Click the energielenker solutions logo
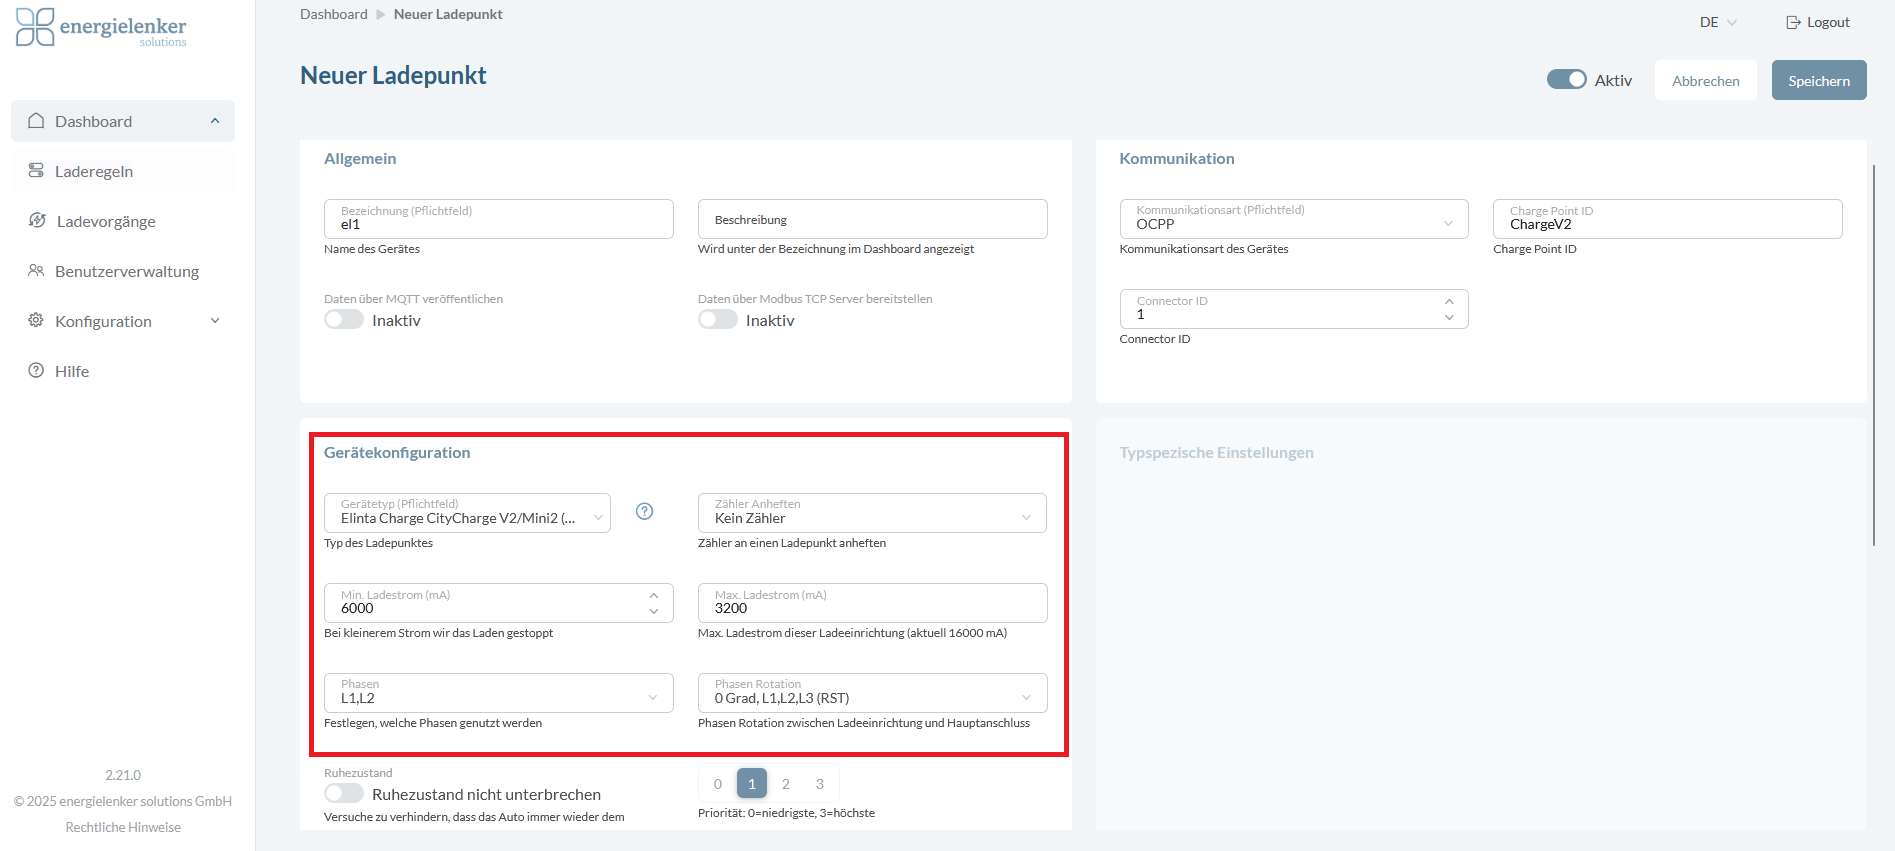This screenshot has width=1895, height=851. click(x=101, y=27)
